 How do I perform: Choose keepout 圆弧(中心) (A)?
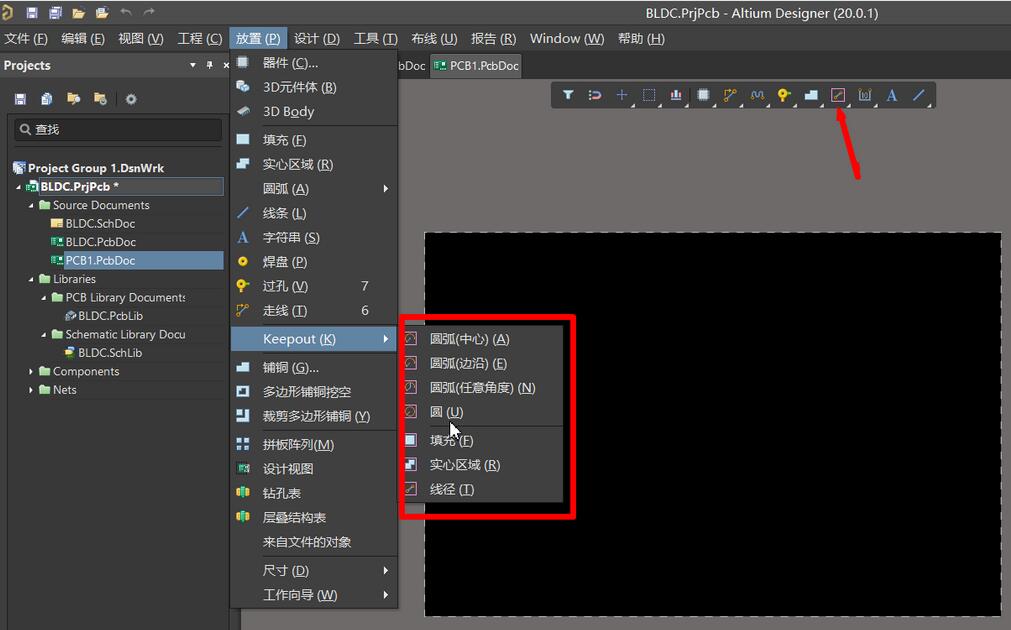click(x=482, y=339)
